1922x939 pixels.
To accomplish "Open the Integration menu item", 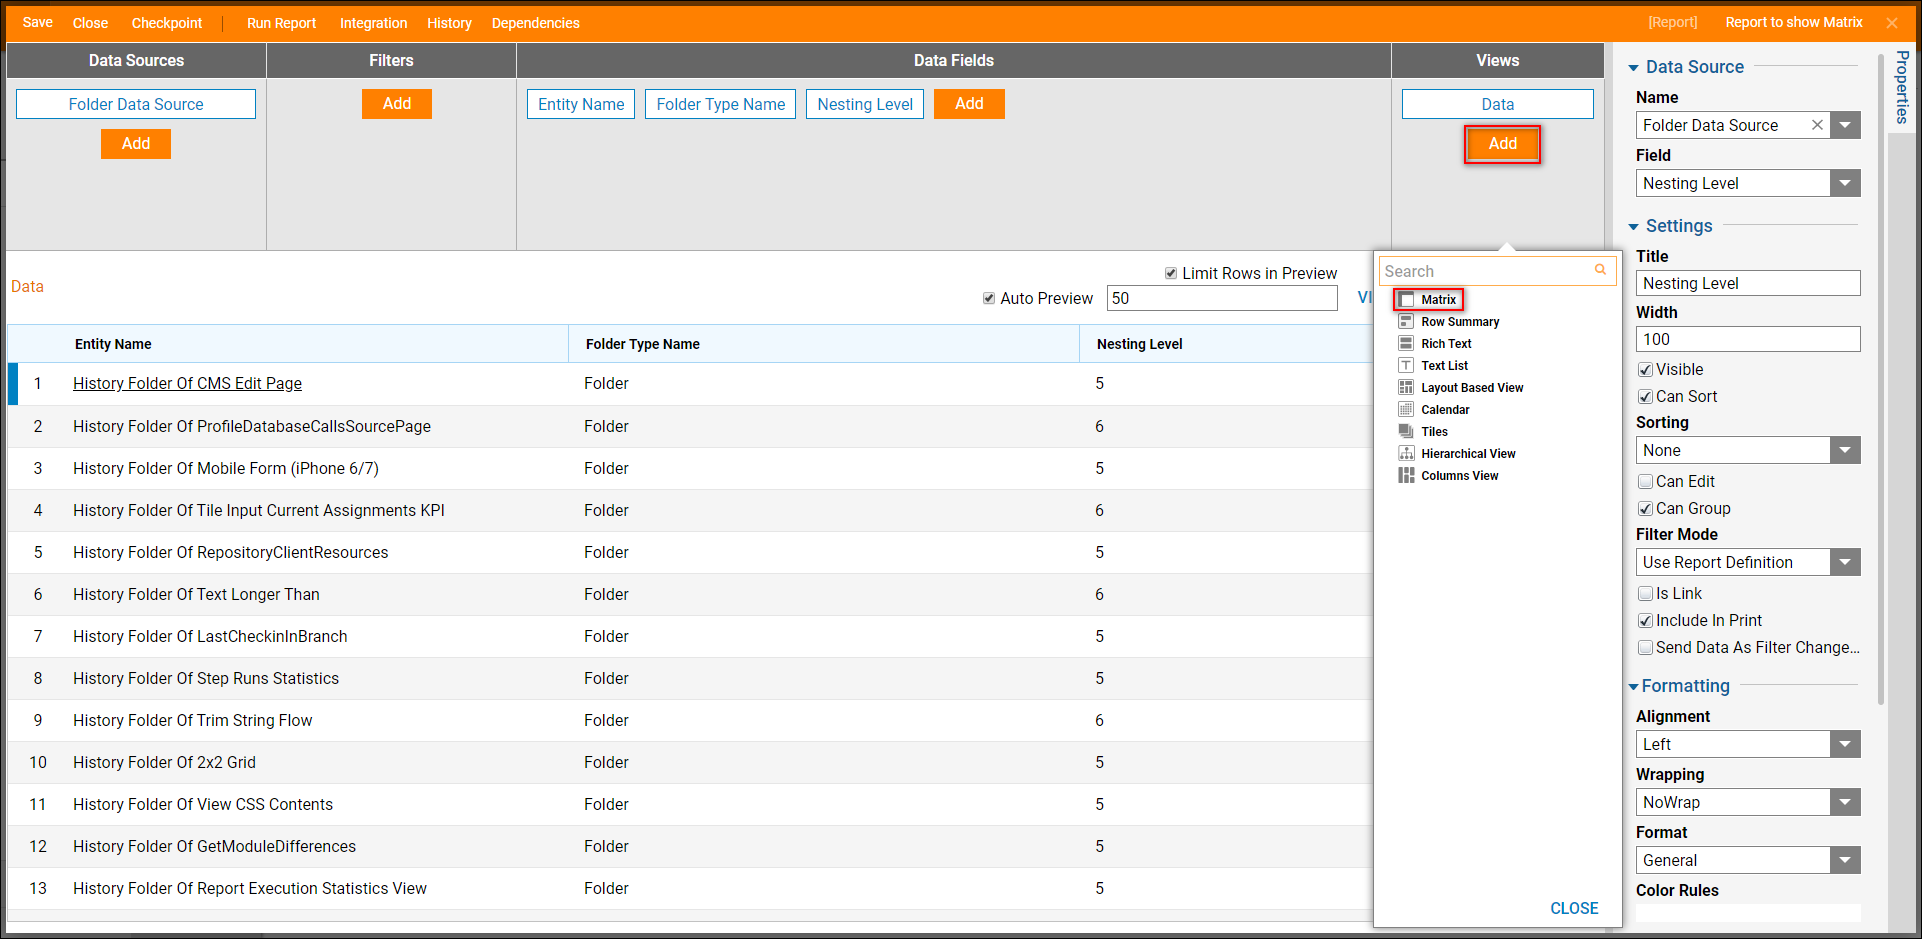I will tap(373, 23).
